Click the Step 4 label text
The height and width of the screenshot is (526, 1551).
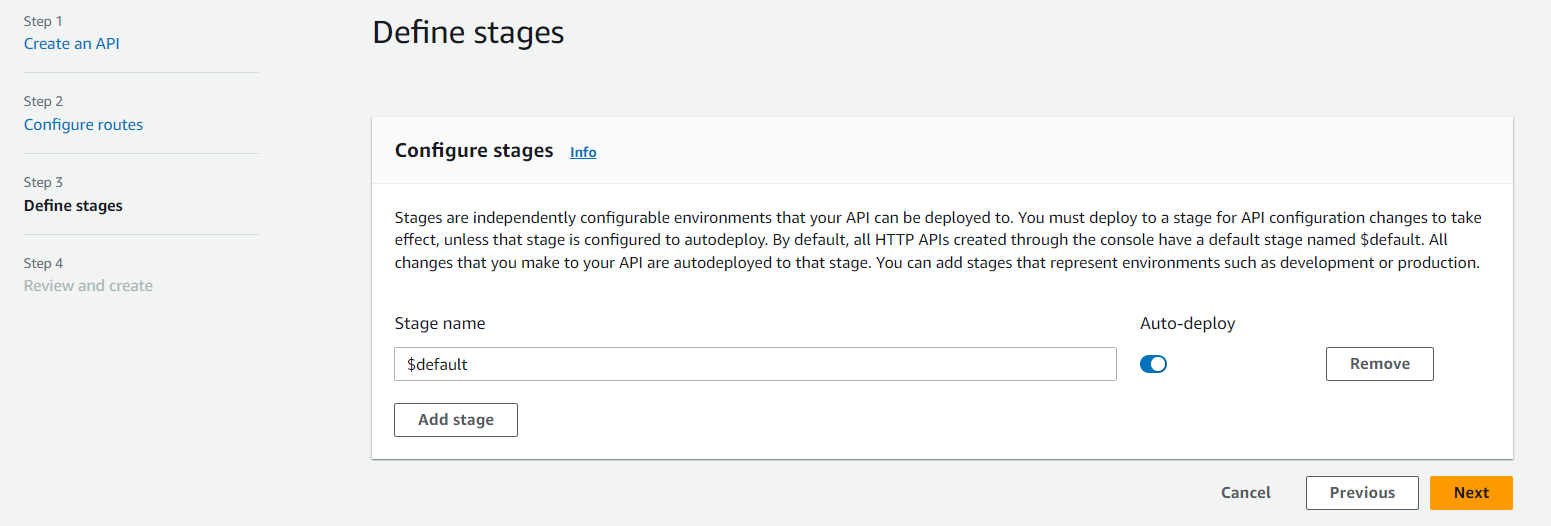point(43,264)
